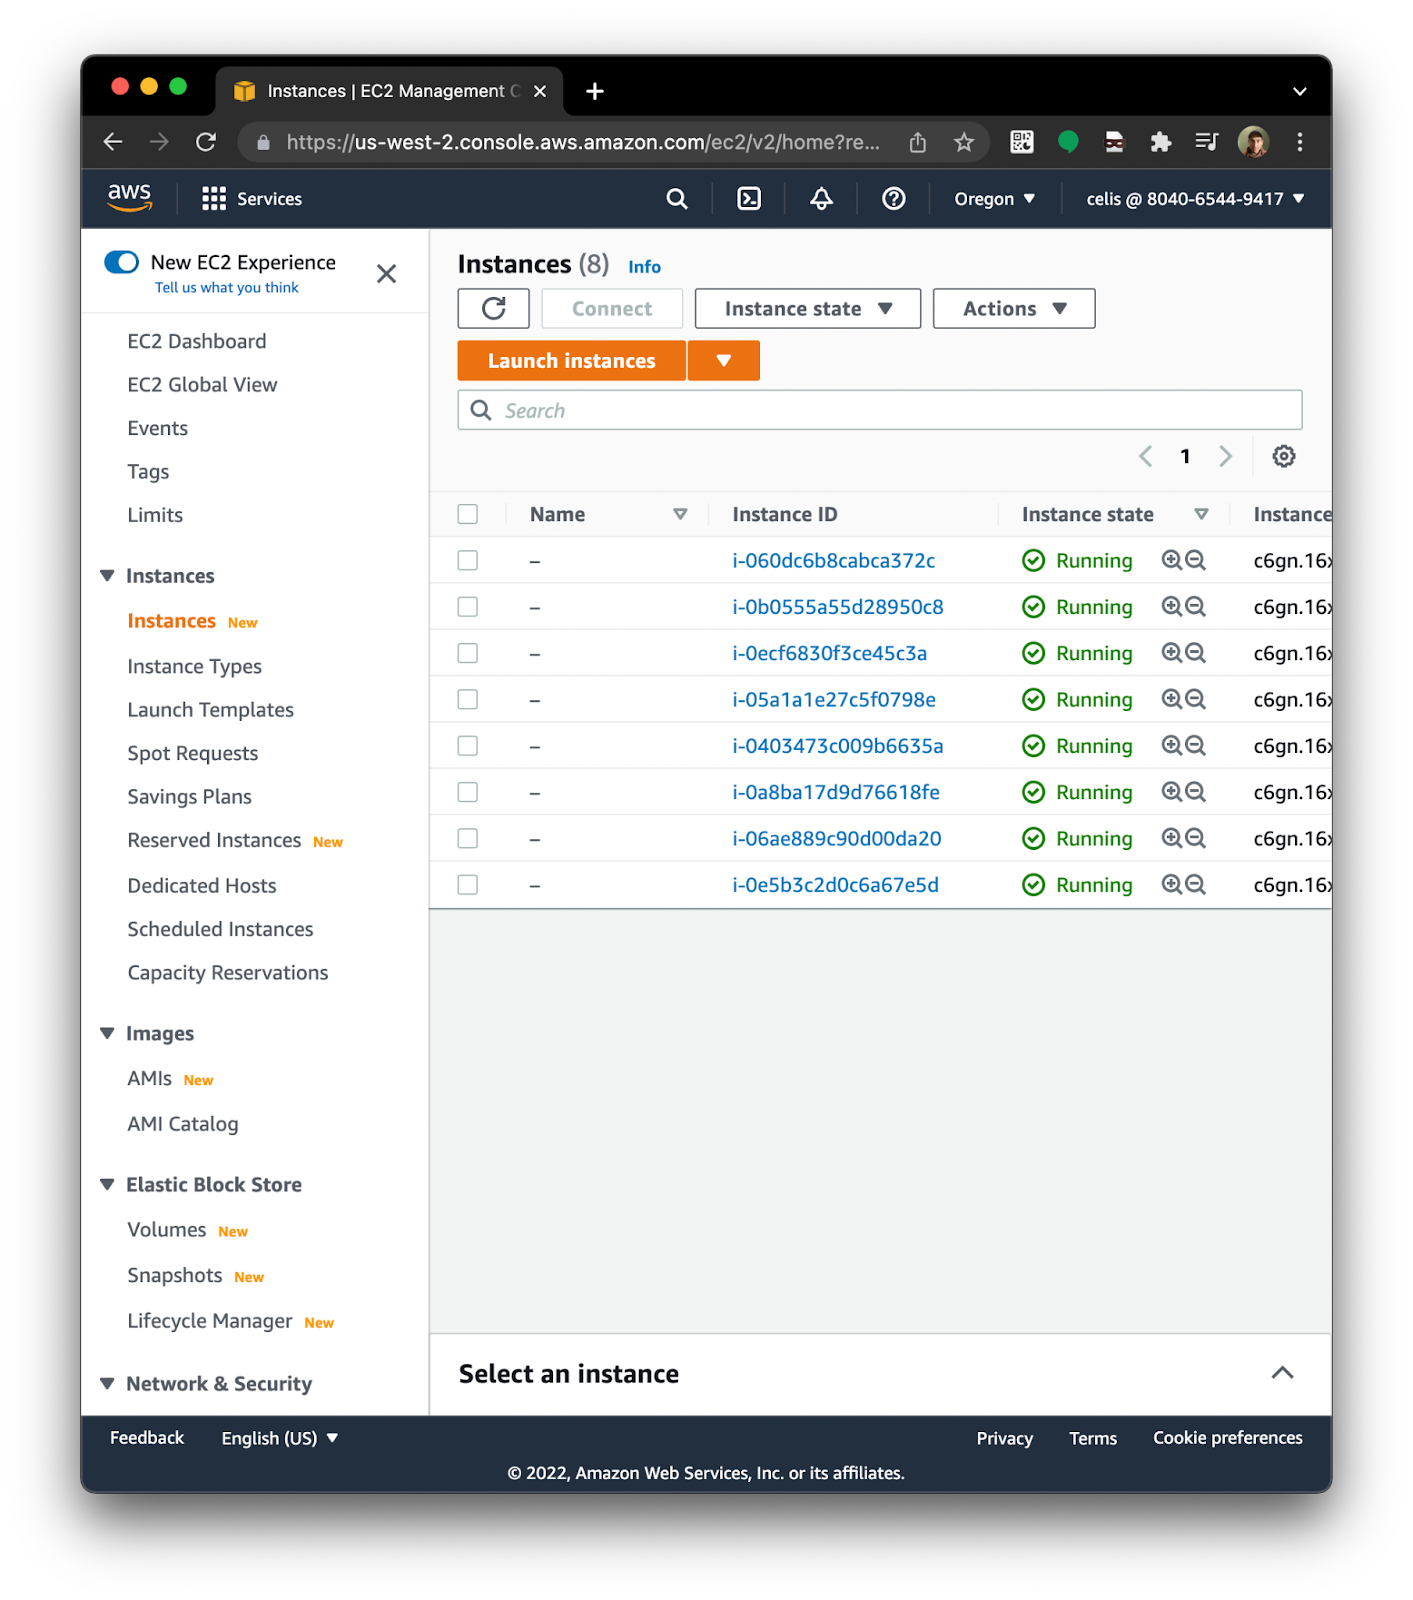Image resolution: width=1413 pixels, height=1600 pixels.
Task: Toggle the New EC2 Experience switch
Action: (x=122, y=262)
